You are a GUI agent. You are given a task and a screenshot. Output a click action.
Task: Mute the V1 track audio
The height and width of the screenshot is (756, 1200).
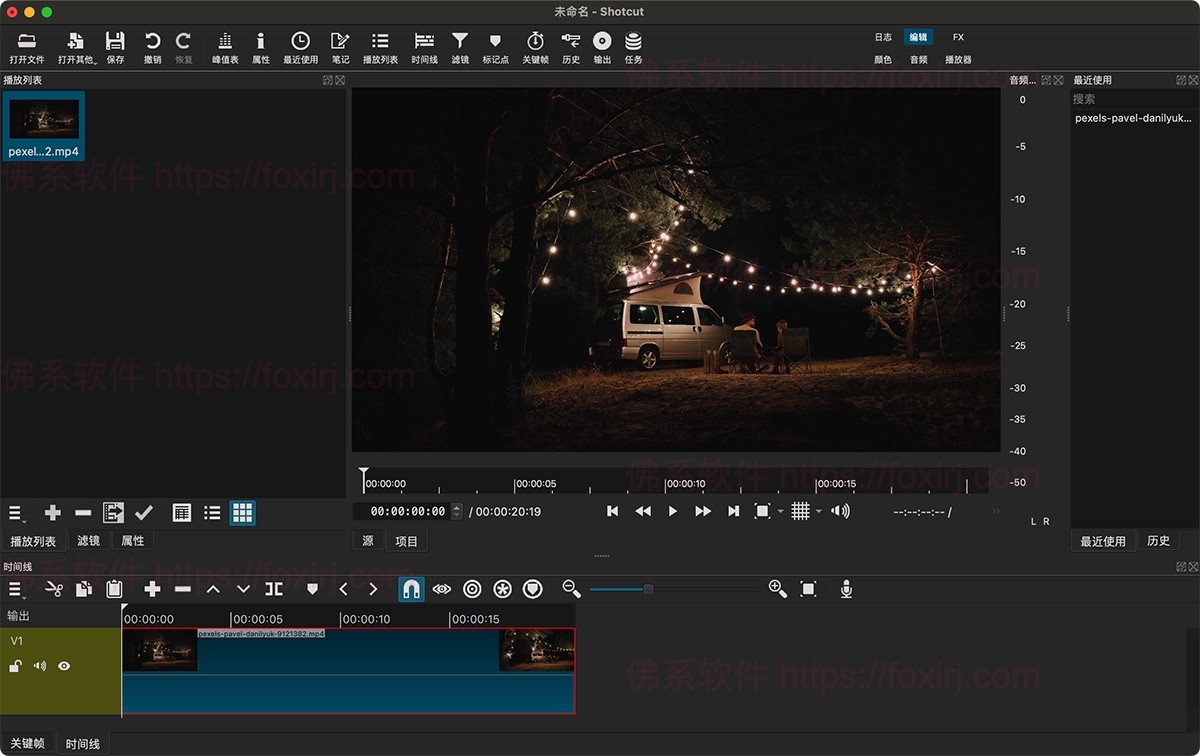[x=40, y=666]
